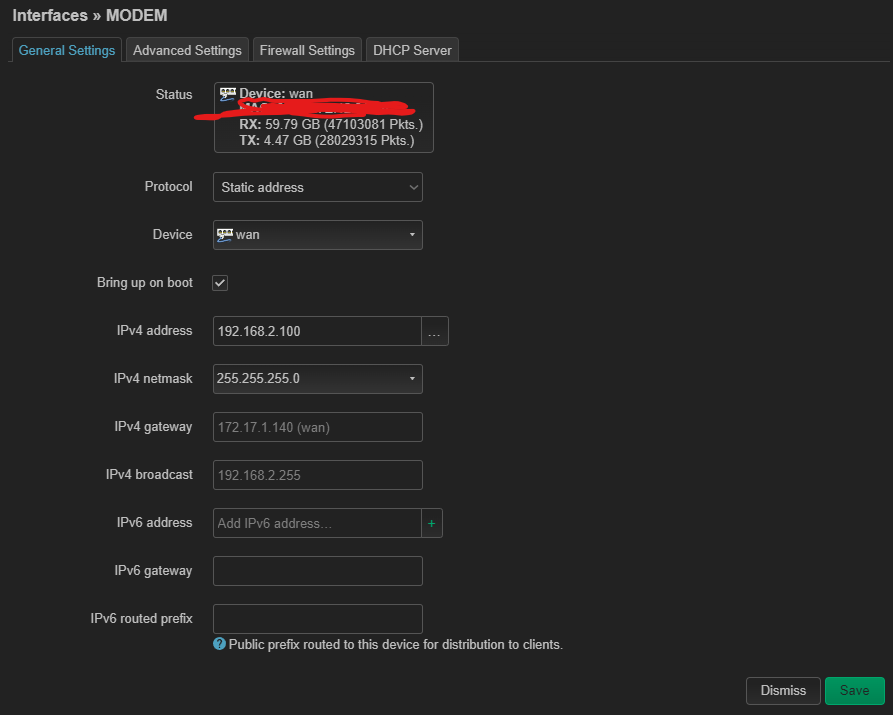Click the IPv4 broadcast field
The width and height of the screenshot is (893, 715).
[318, 475]
